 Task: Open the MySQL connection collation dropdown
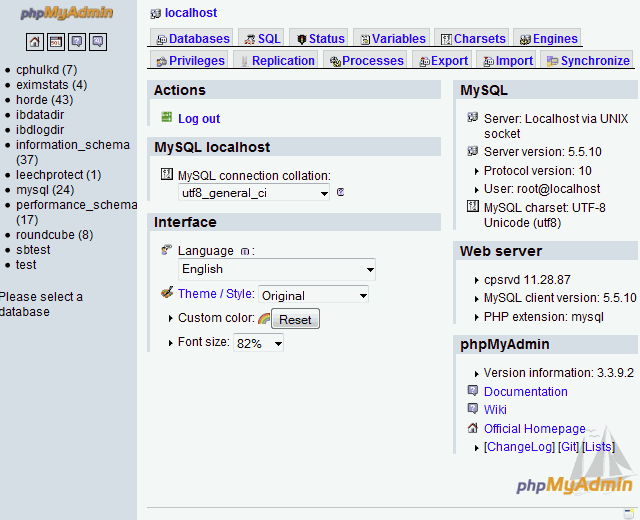coord(254,192)
